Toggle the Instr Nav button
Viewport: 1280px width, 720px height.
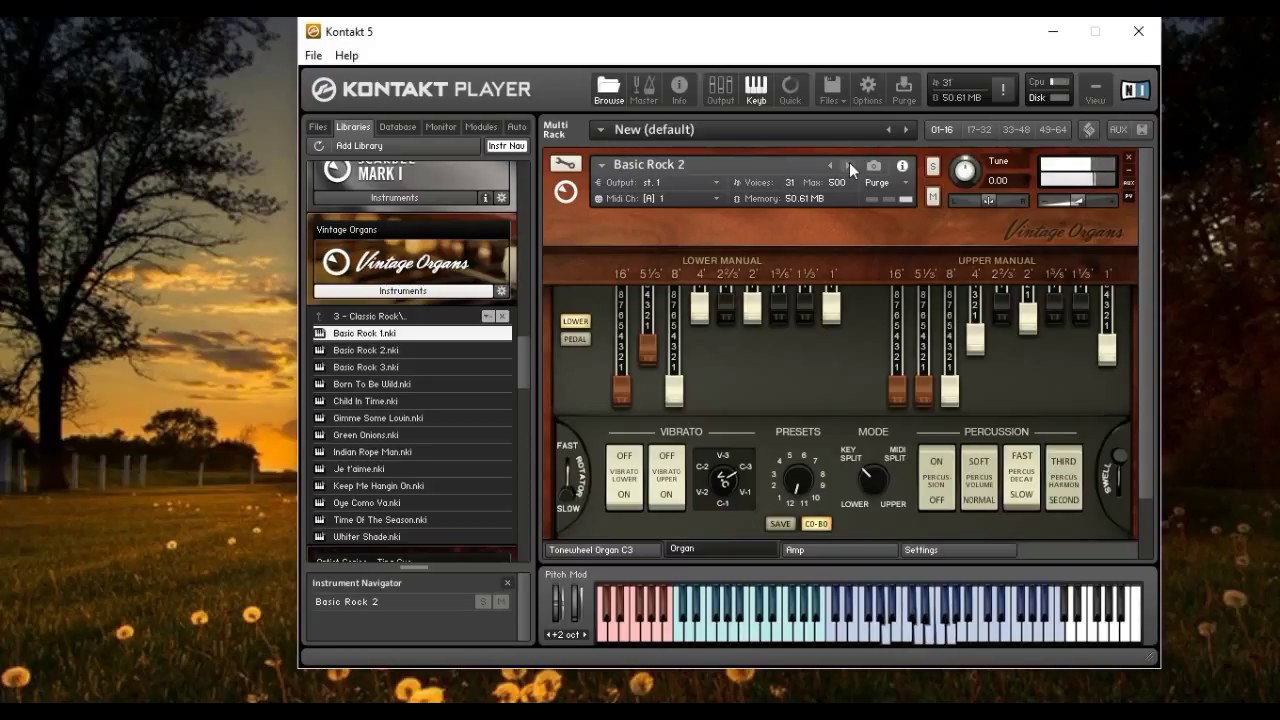(507, 146)
